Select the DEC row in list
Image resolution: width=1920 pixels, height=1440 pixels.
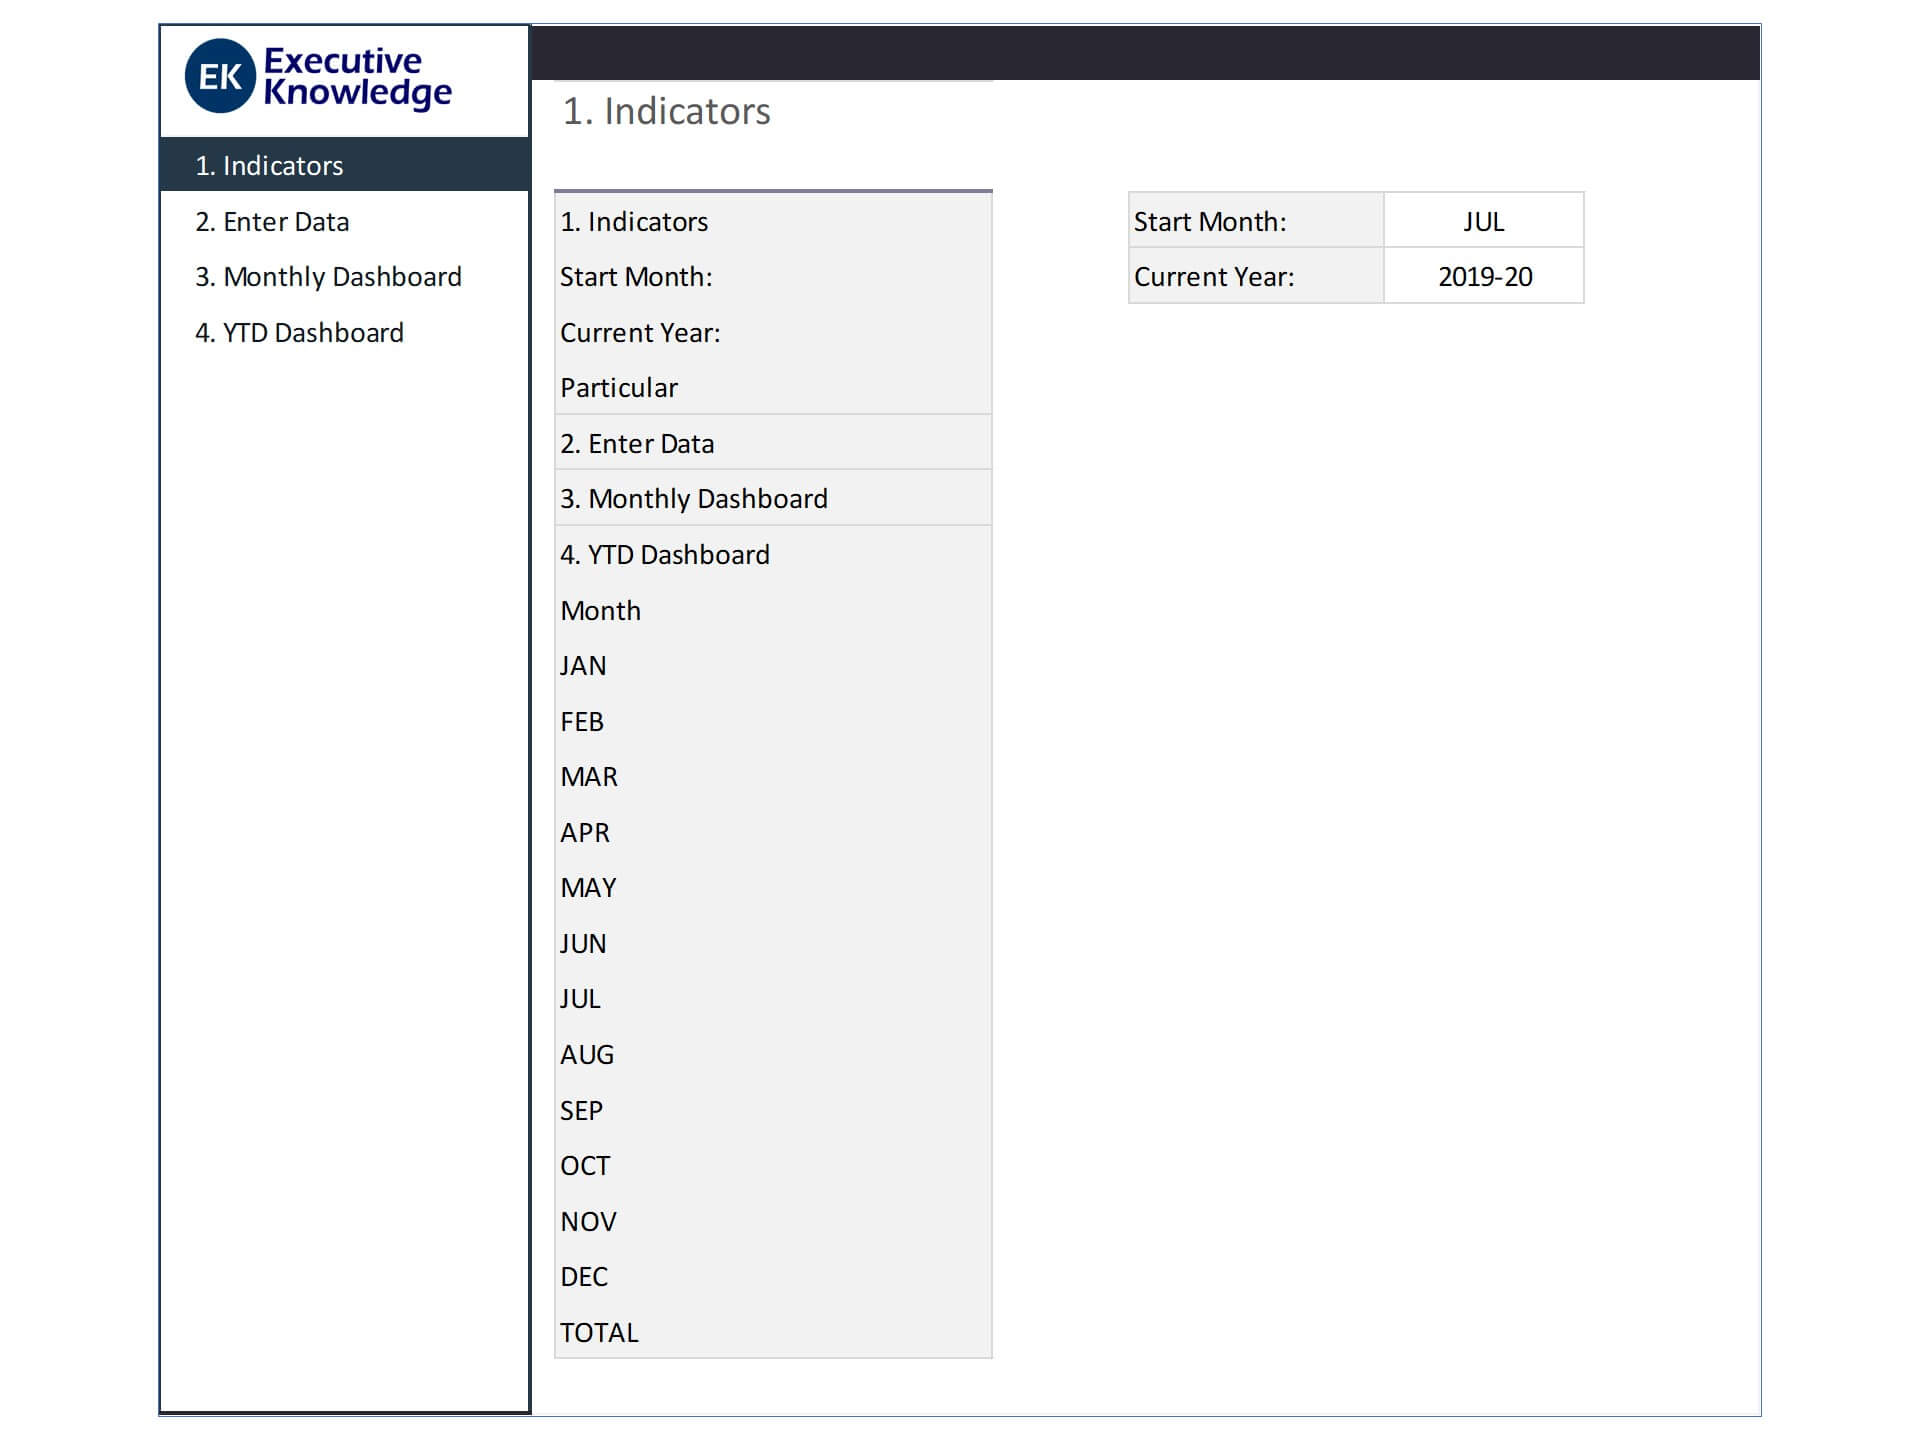tap(584, 1277)
